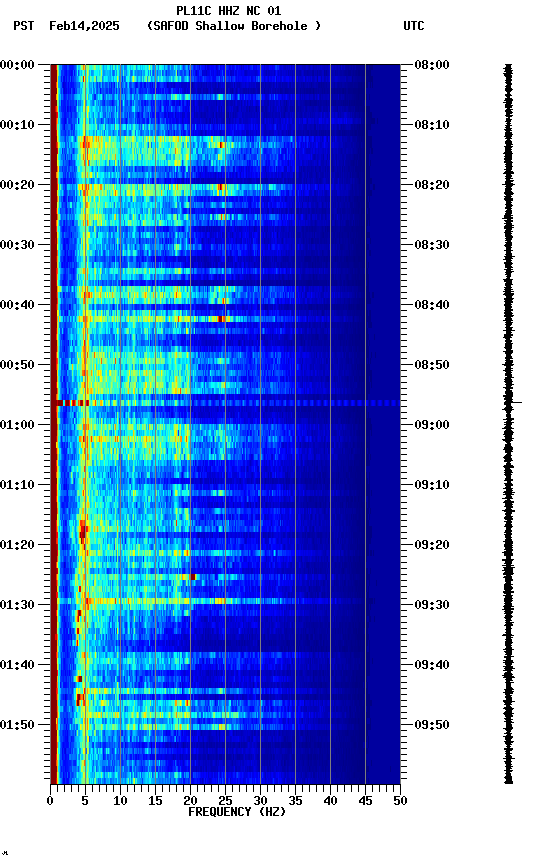Click the '09:00' UTC time label
Viewport: 552px width, 864px height.
click(432, 425)
